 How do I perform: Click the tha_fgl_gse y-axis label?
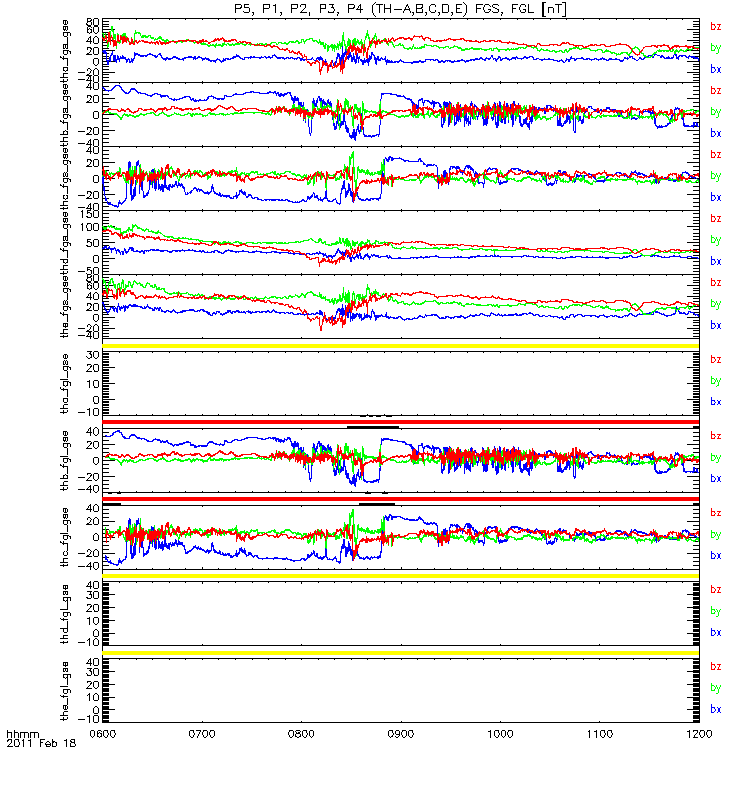65,383
